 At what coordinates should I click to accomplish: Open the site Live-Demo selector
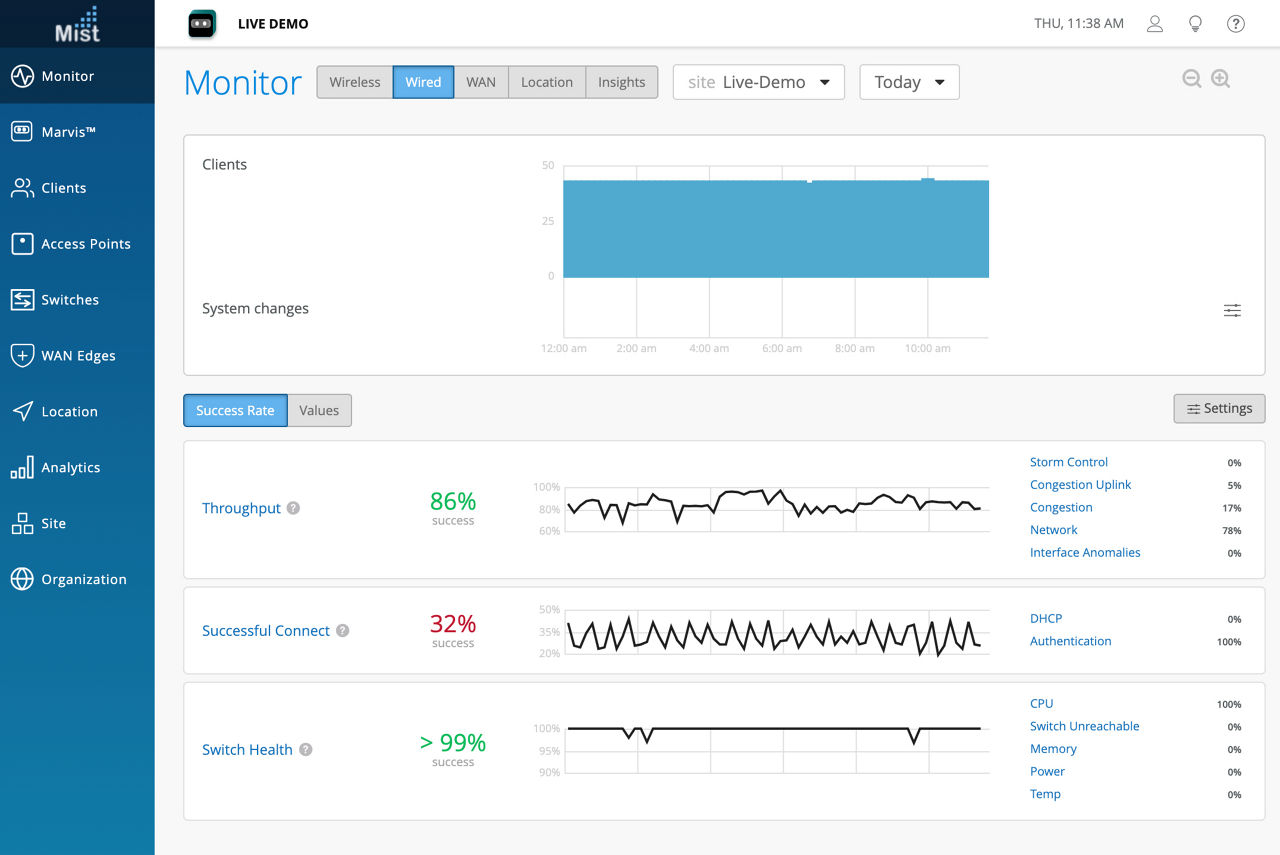(x=758, y=82)
